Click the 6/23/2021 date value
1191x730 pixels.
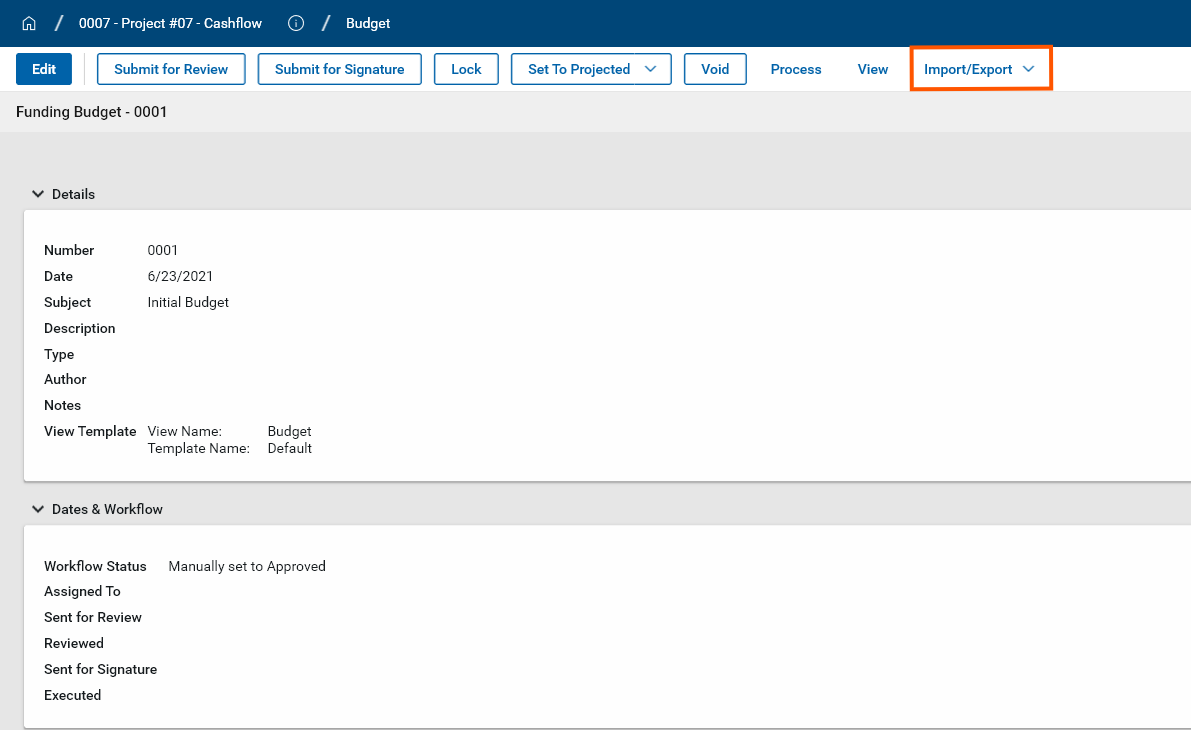180,276
